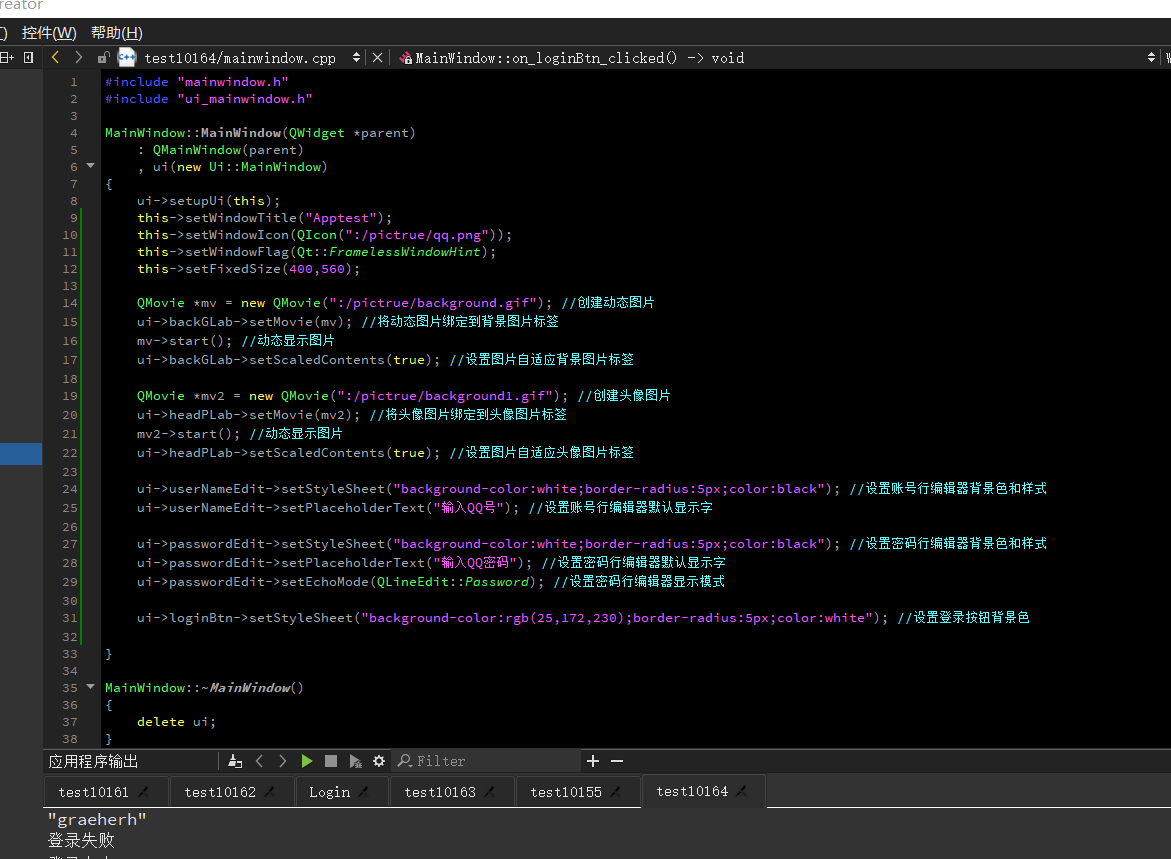Click the "delete ui;" code line
1171x859 pixels.
(x=176, y=722)
